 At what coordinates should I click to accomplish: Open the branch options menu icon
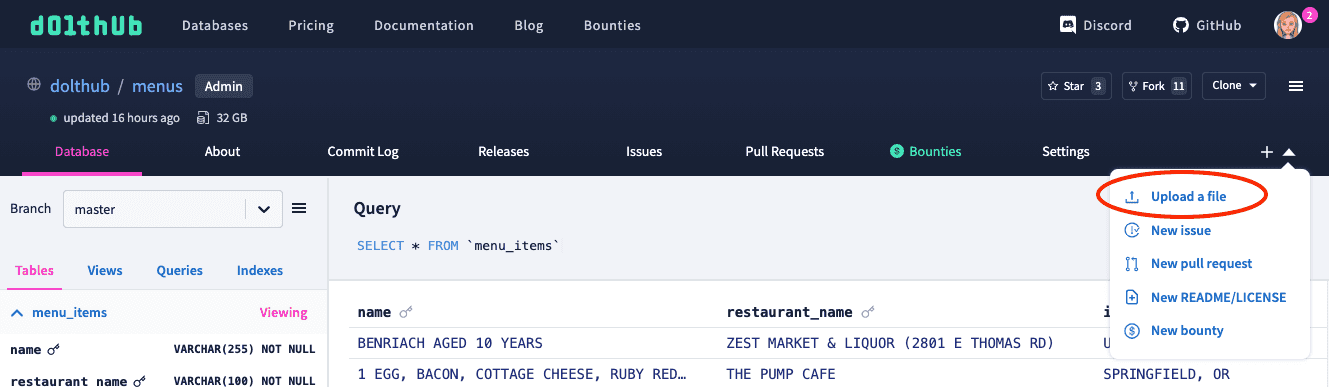tap(298, 208)
